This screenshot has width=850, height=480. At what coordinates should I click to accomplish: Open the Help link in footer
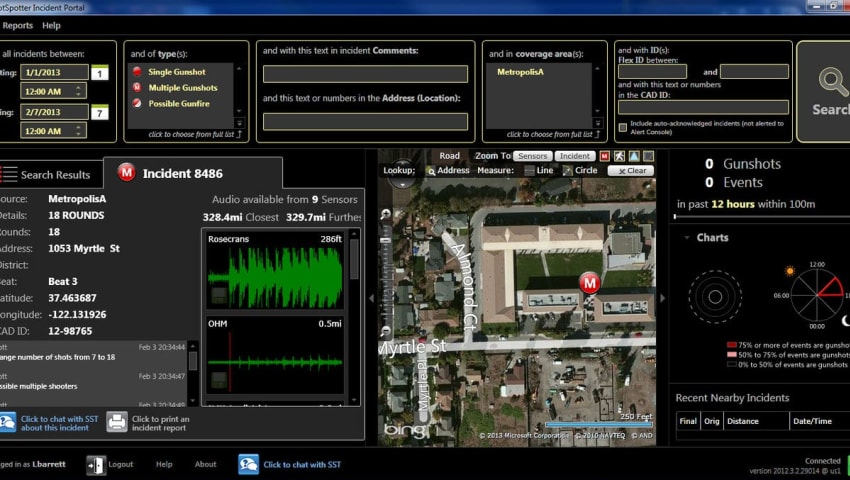(164, 464)
